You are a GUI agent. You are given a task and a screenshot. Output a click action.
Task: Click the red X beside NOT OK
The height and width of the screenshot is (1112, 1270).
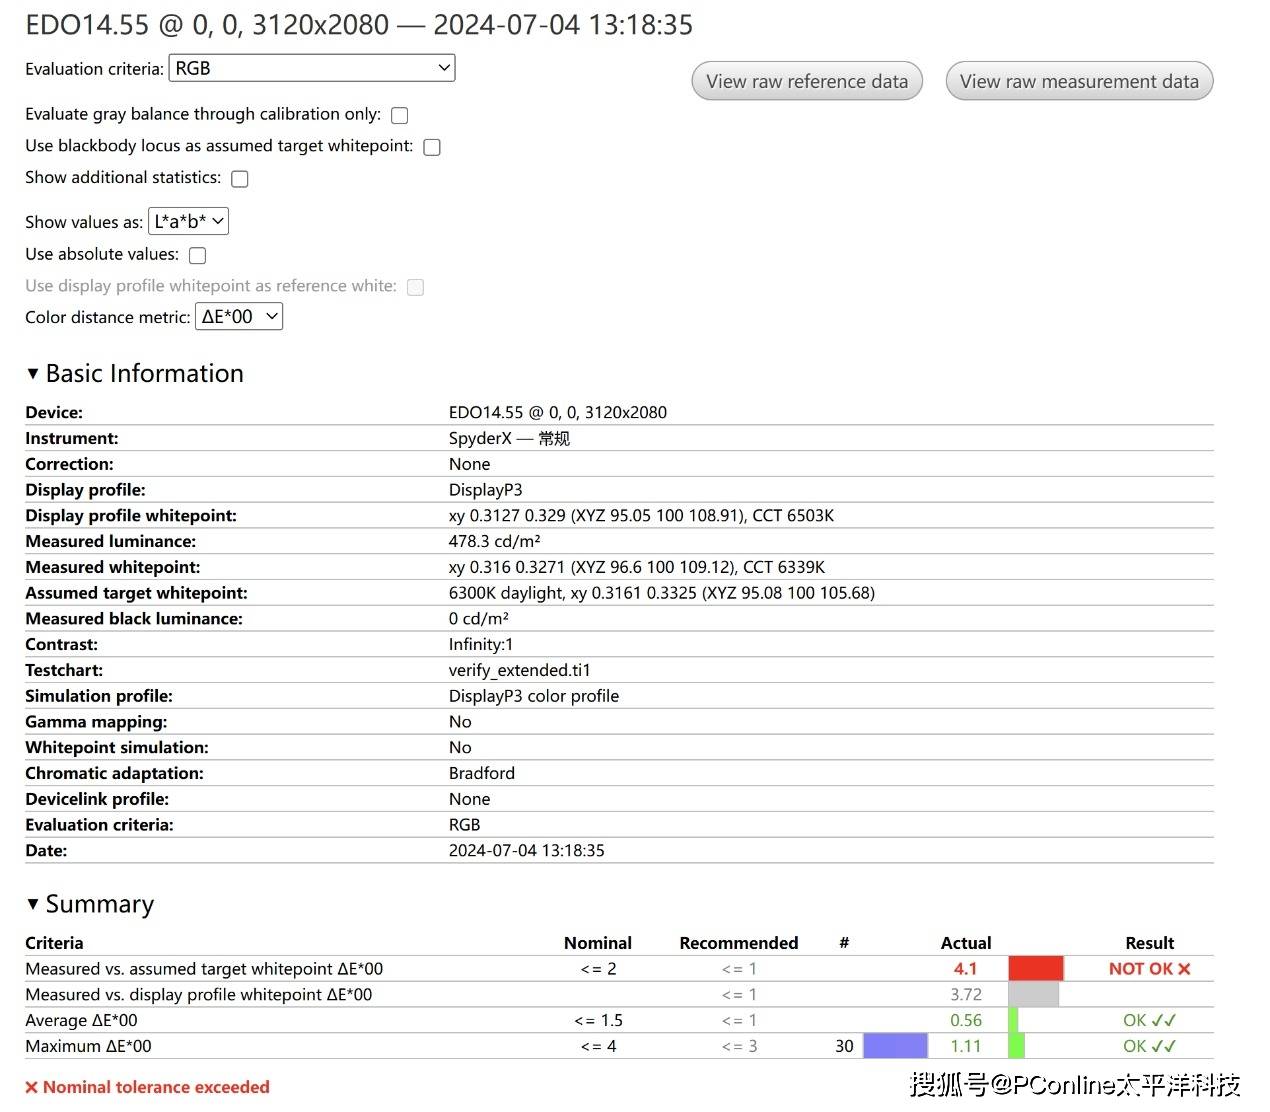pos(1184,969)
